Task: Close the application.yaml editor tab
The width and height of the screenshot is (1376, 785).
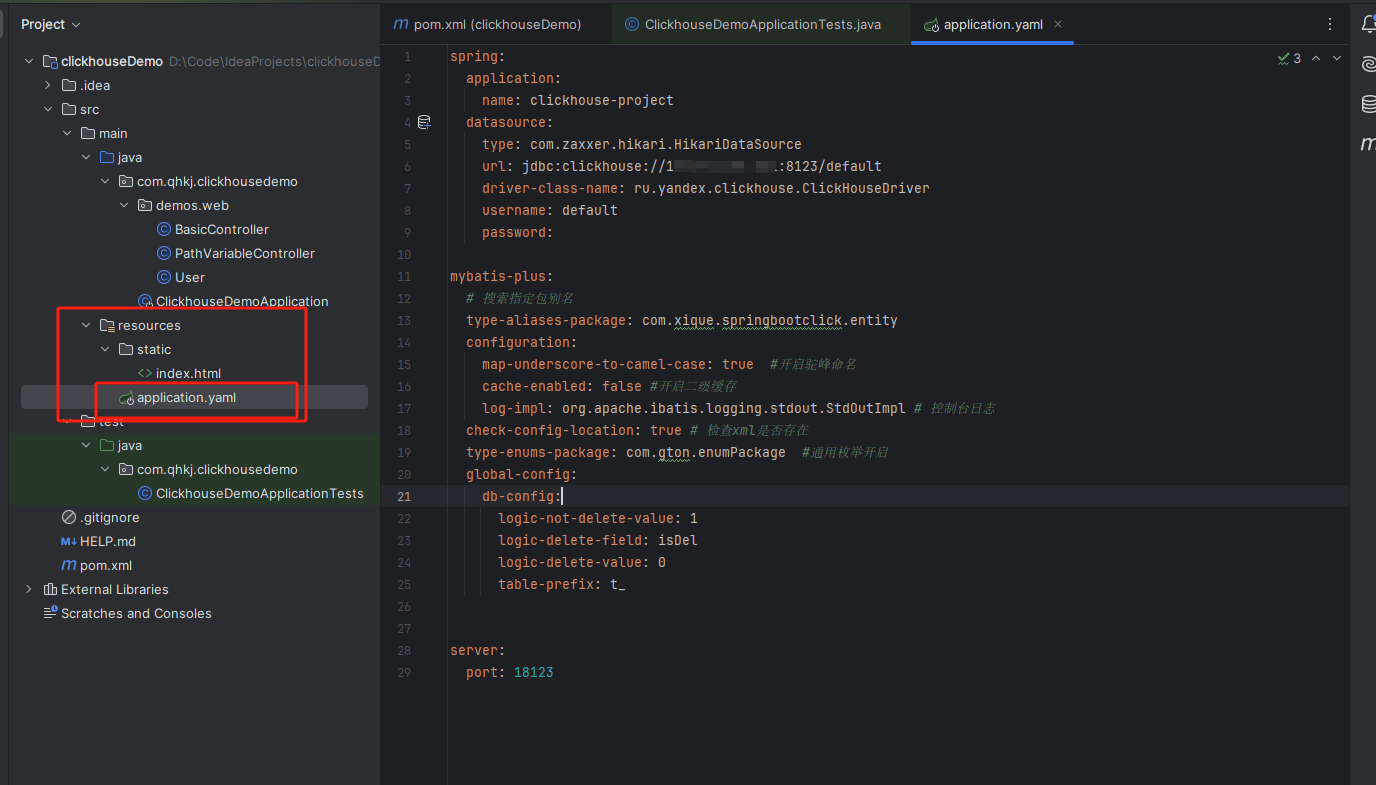Action: tap(1058, 24)
